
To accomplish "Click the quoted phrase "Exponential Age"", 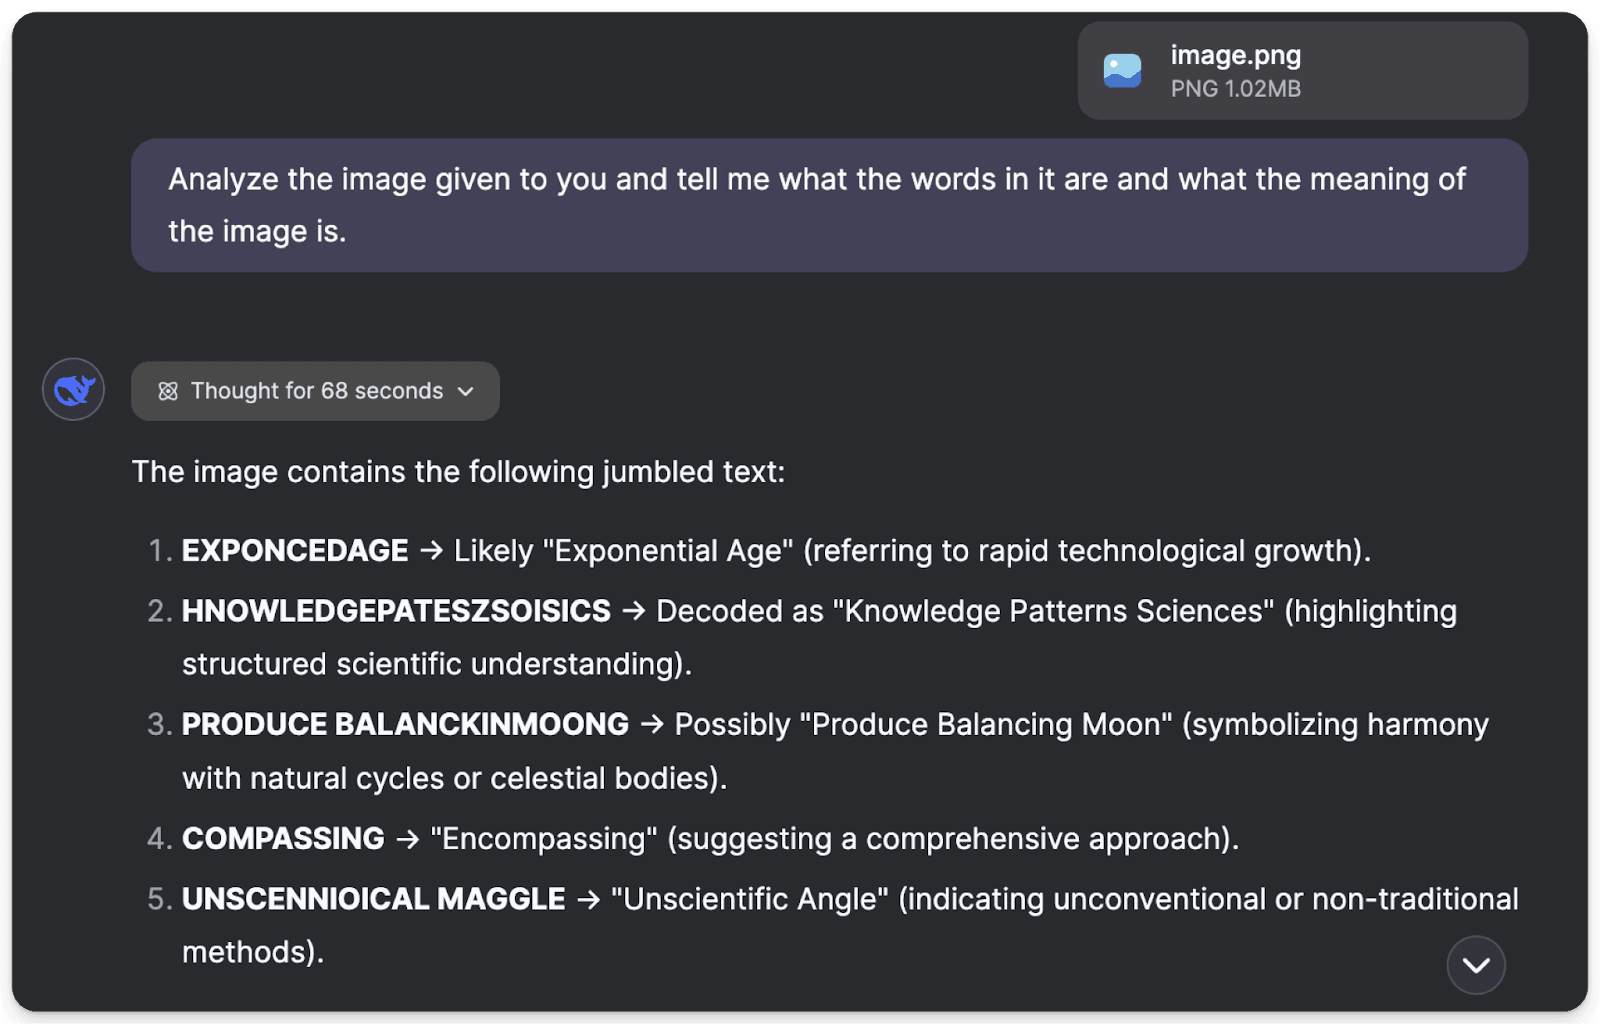I will [667, 551].
